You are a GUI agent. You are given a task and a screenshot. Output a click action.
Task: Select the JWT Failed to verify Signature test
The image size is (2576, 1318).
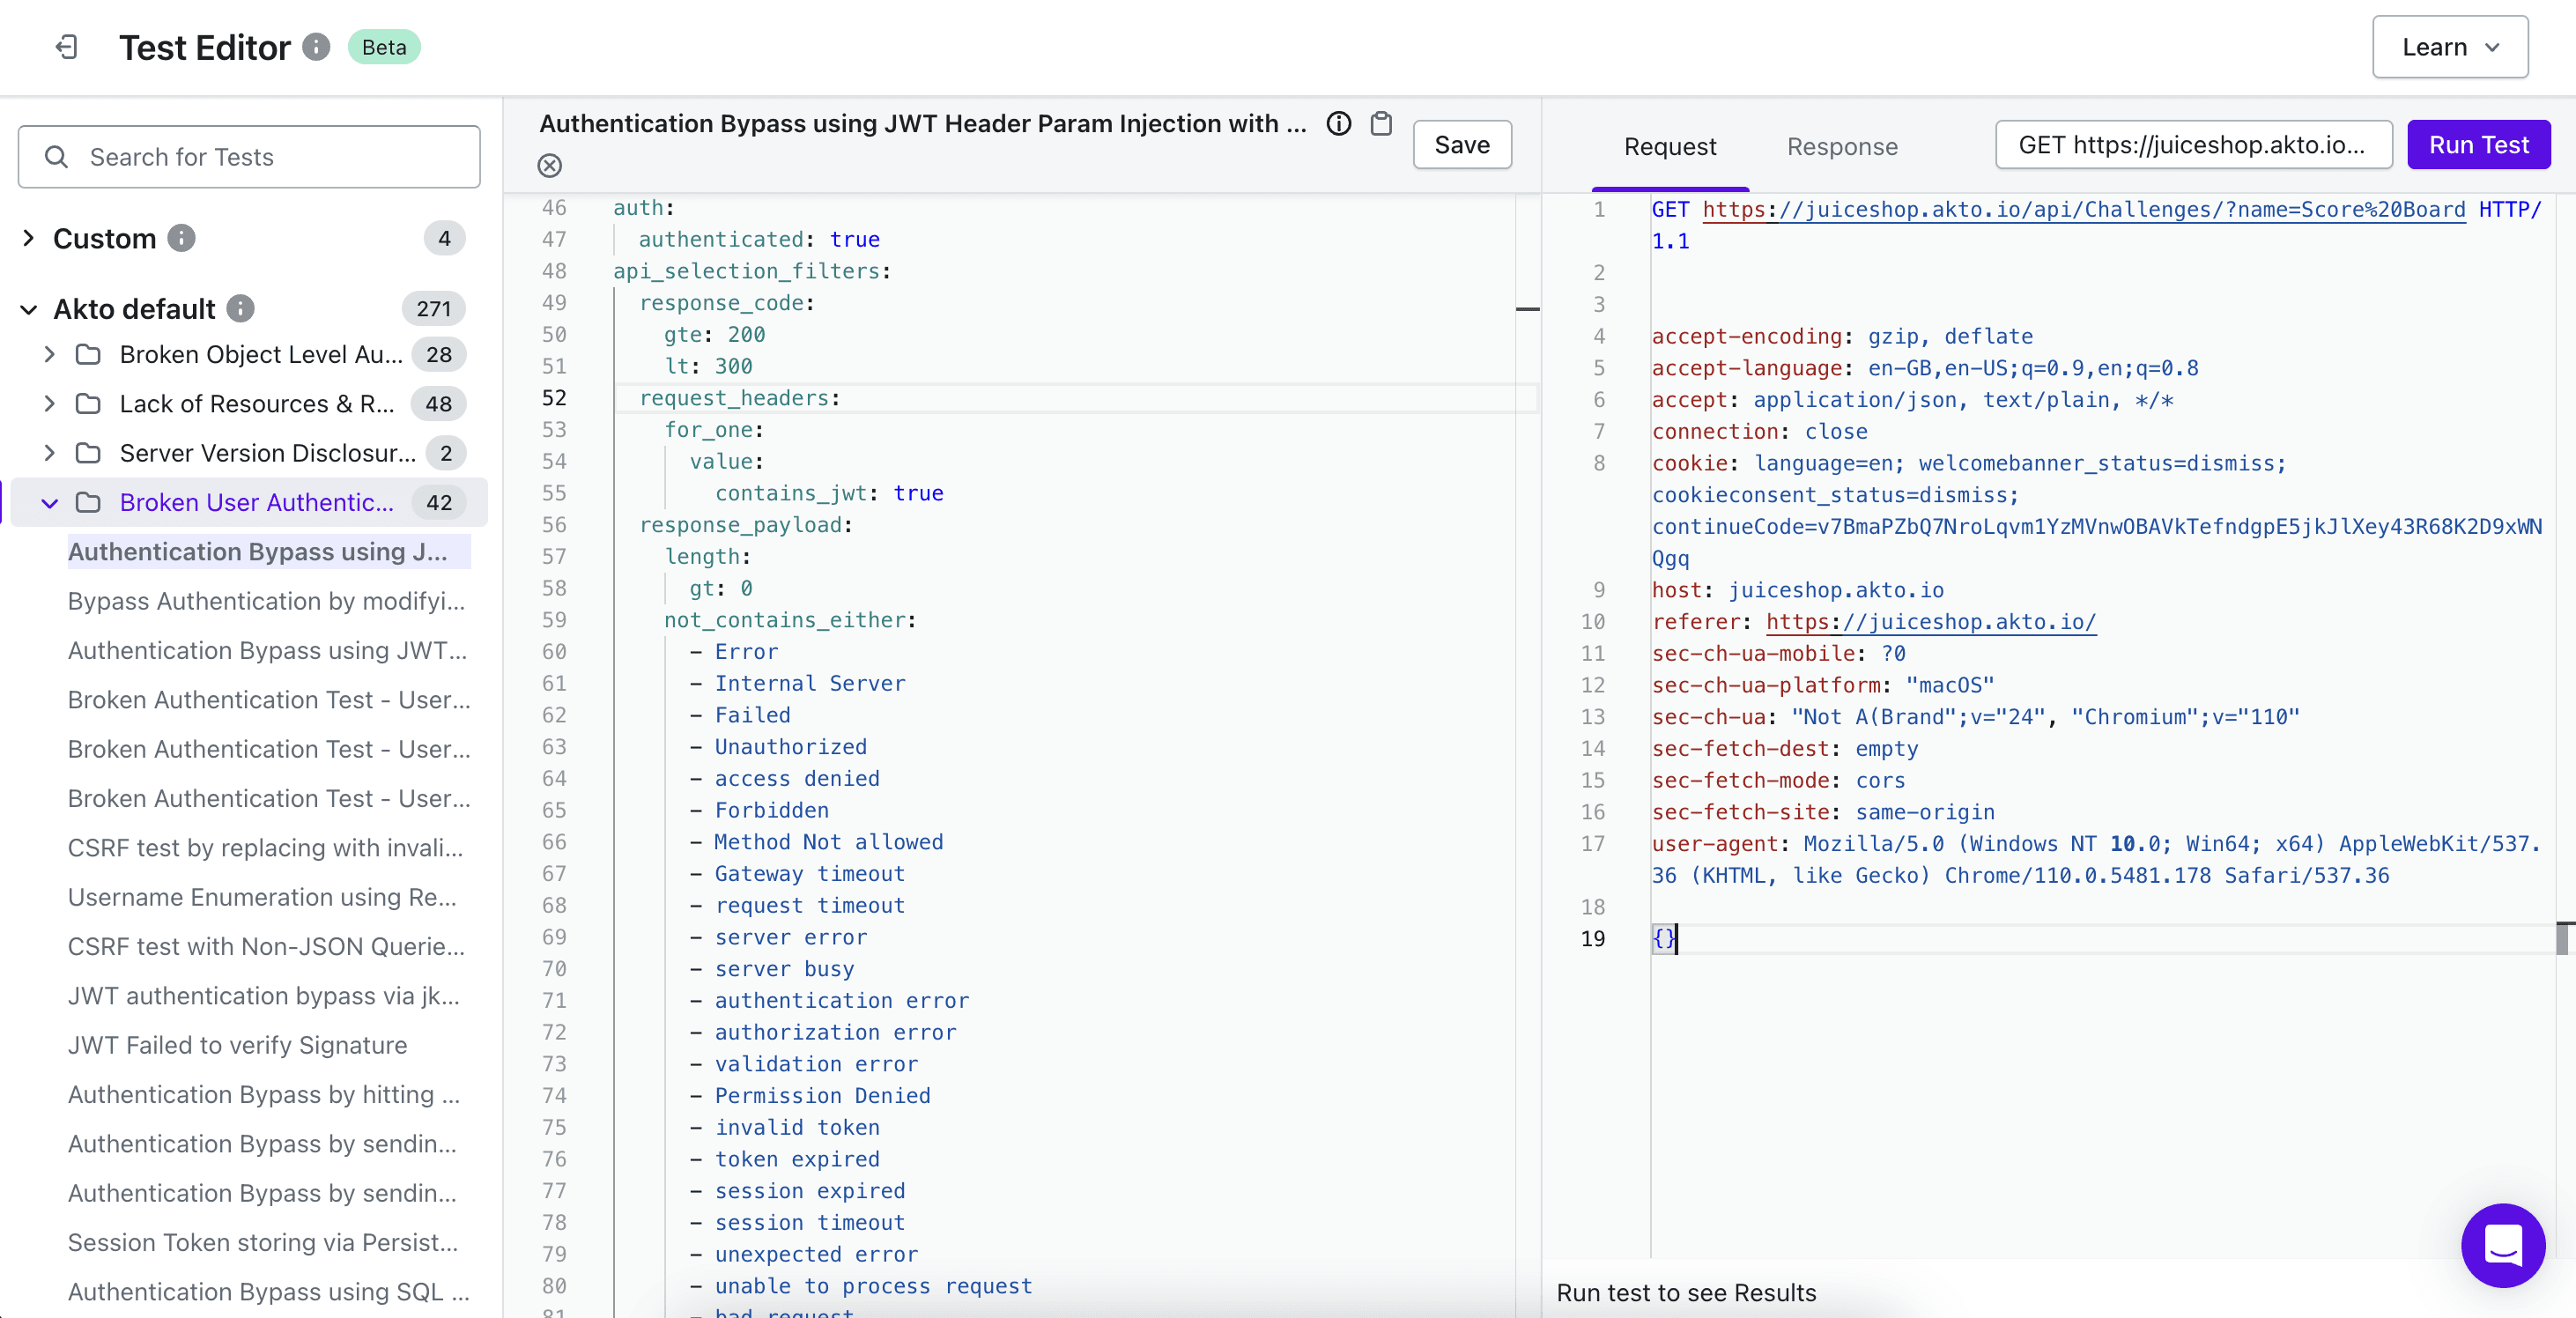click(237, 1045)
